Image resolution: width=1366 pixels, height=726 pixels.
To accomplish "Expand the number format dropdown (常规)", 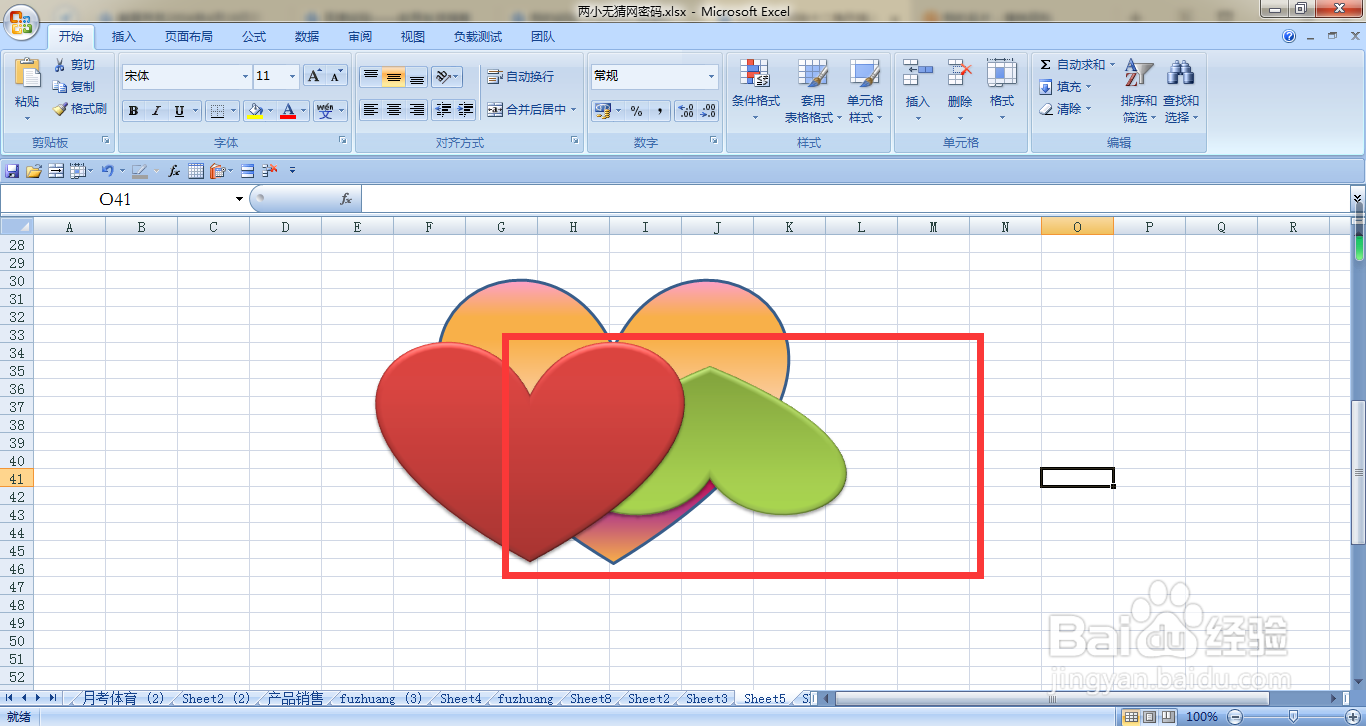I will coord(712,76).
